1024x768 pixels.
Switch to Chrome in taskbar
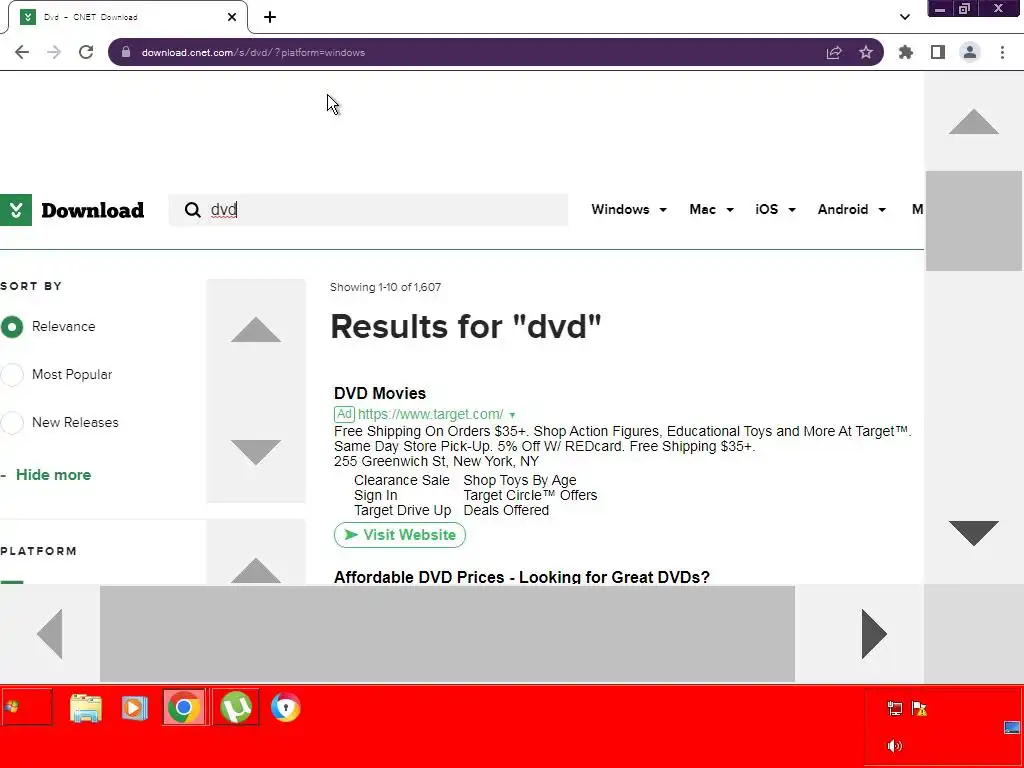point(184,707)
